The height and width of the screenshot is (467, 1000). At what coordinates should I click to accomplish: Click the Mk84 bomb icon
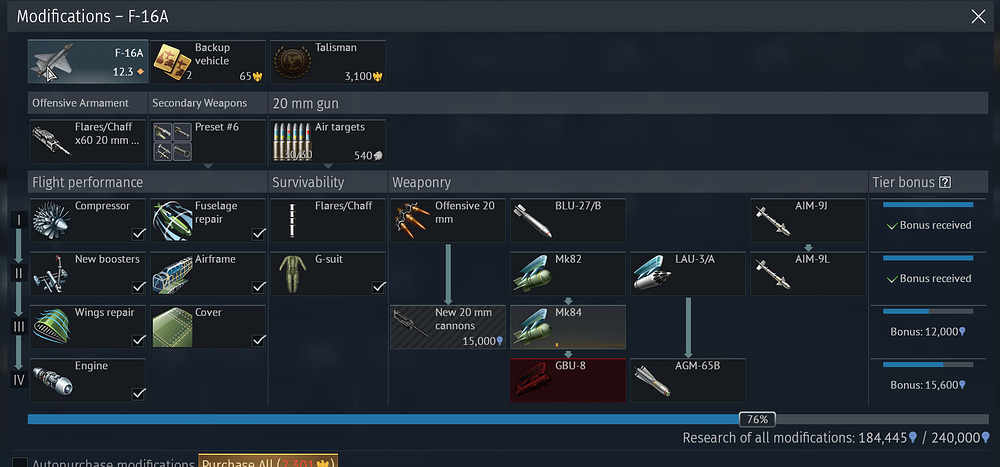coord(532,327)
